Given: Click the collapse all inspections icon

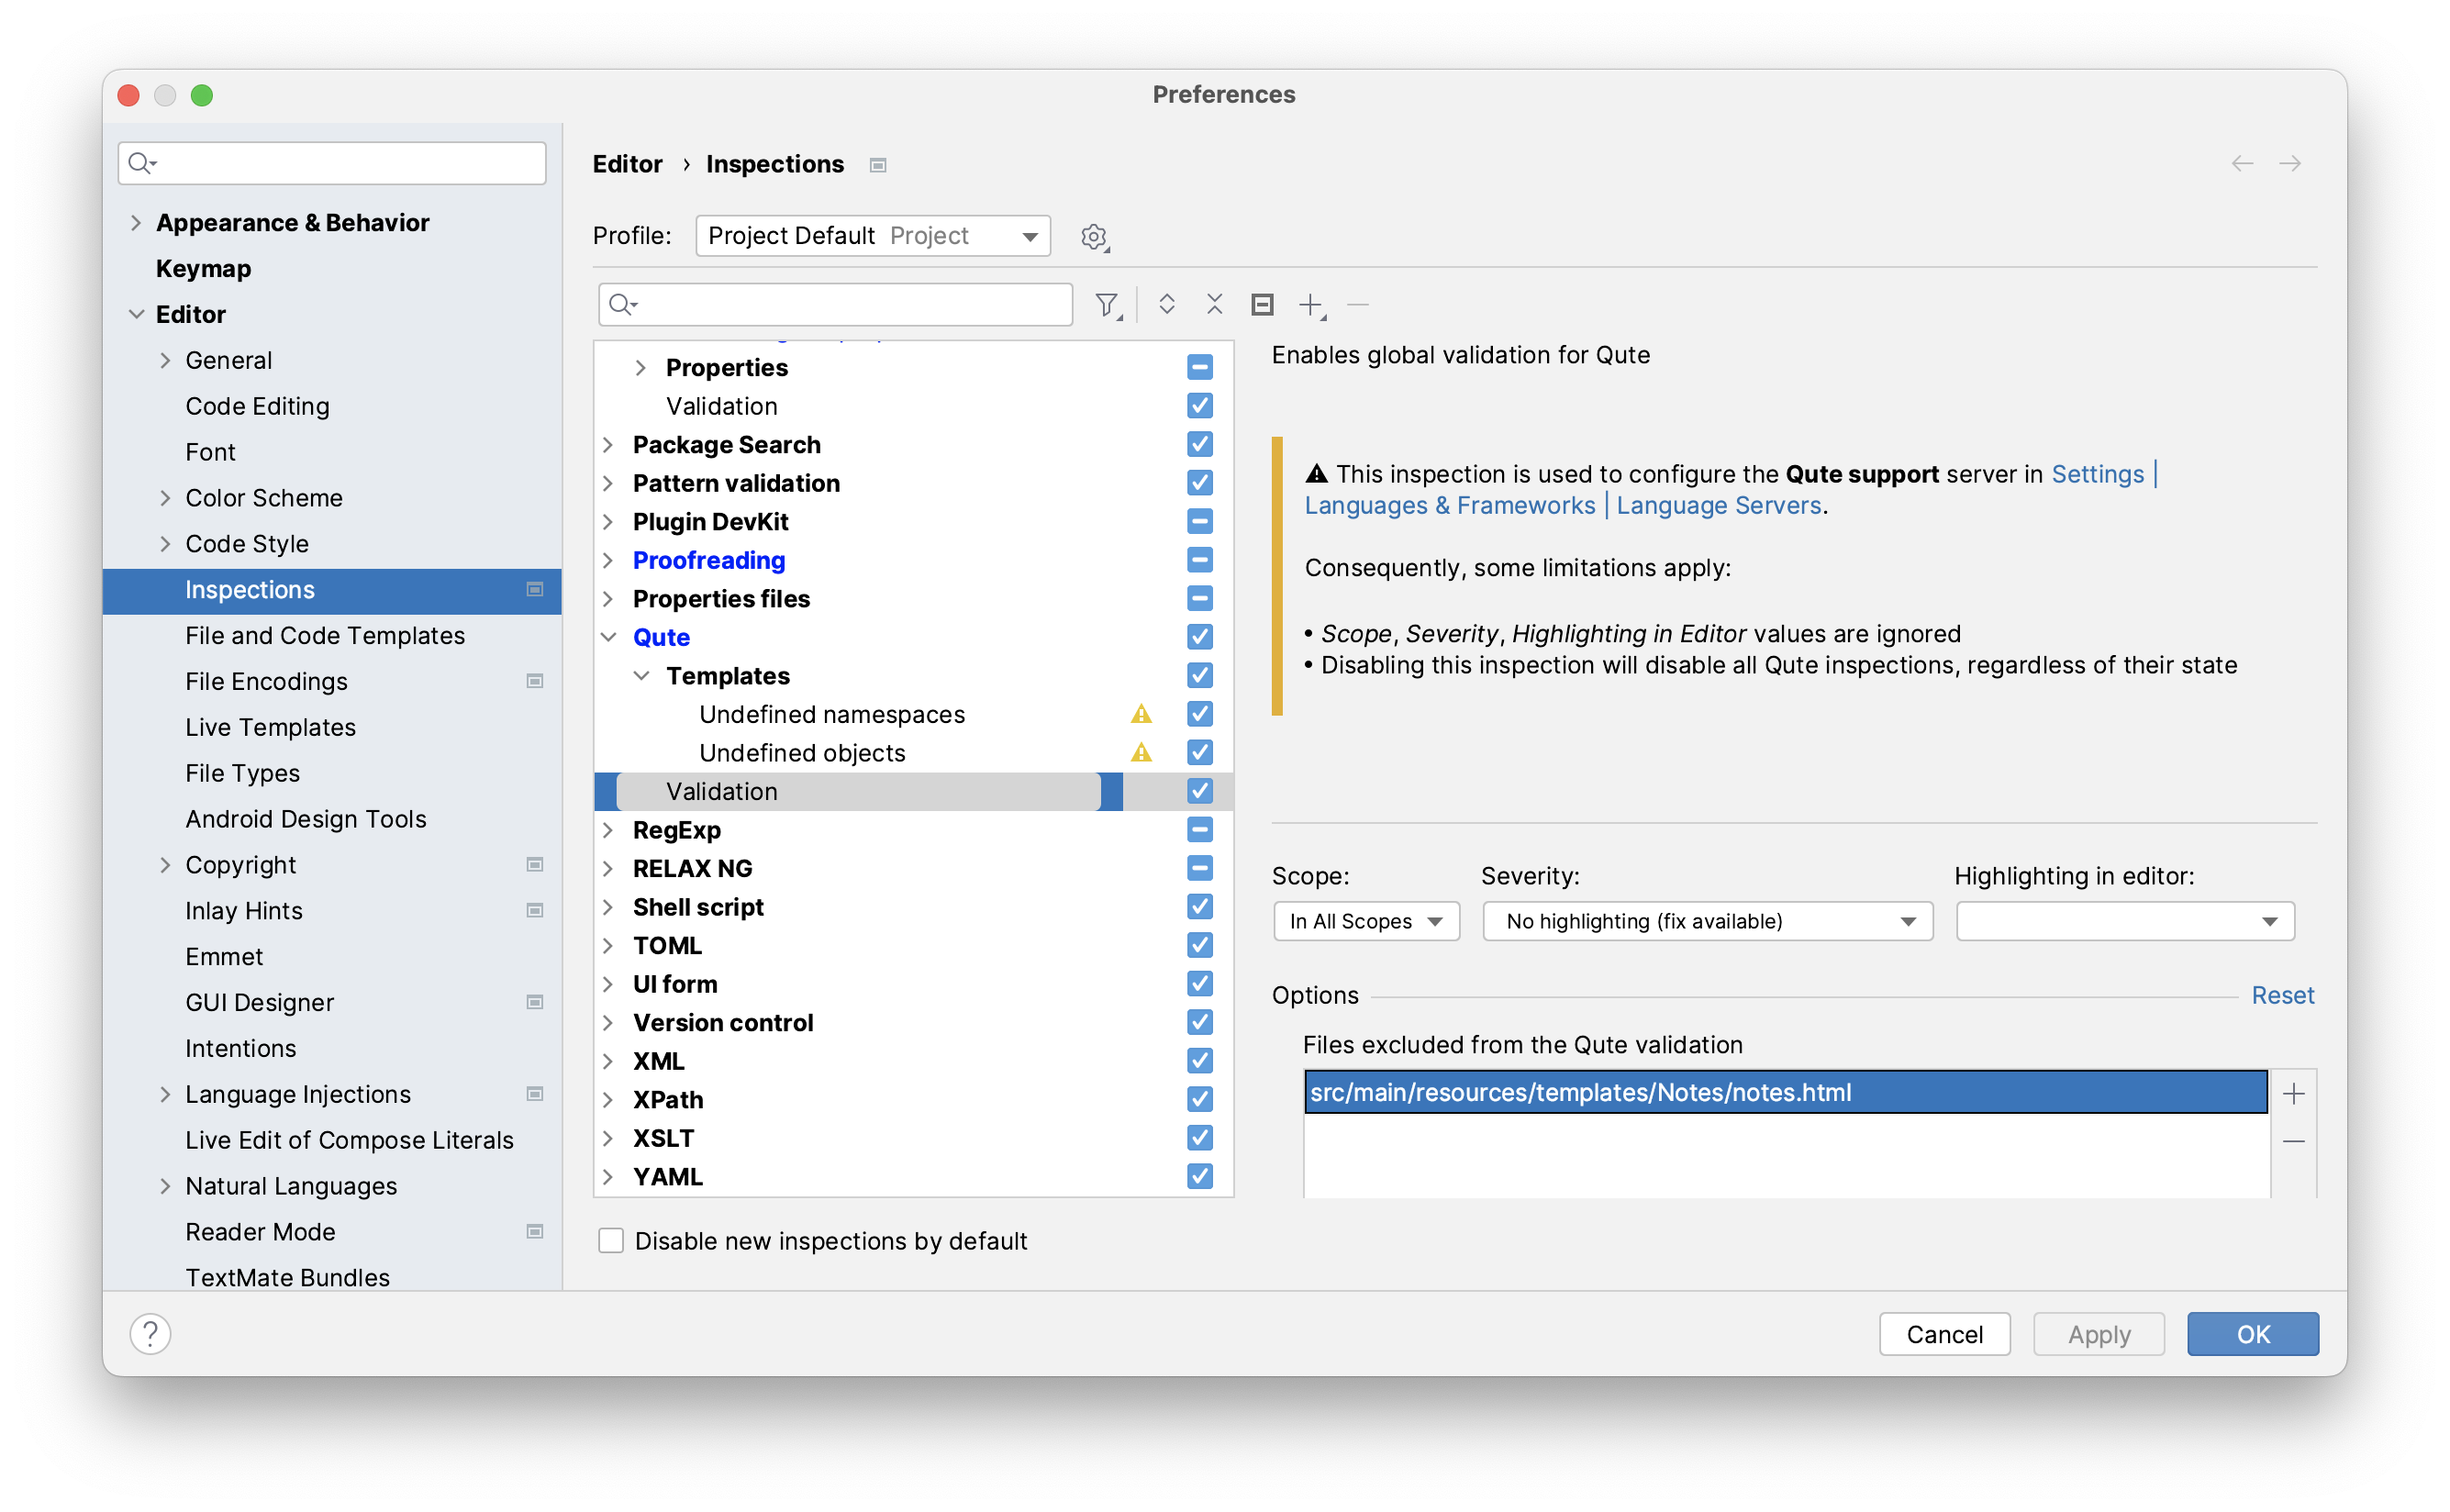Looking at the screenshot, I should [1214, 304].
